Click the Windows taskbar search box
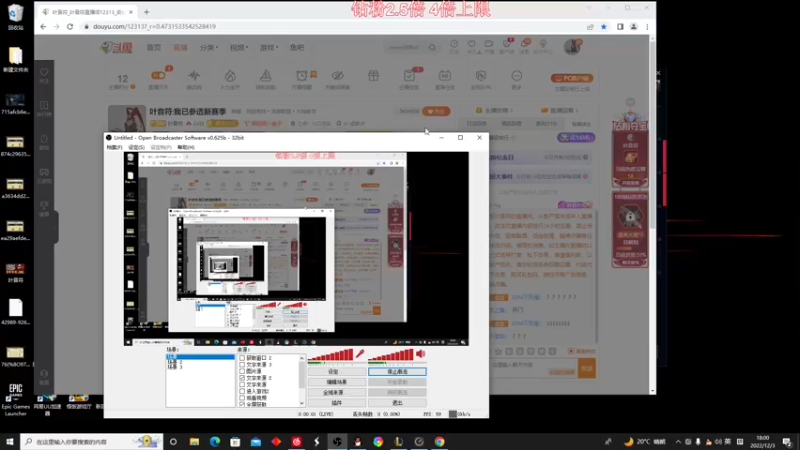The width and height of the screenshot is (800, 450). (92, 442)
